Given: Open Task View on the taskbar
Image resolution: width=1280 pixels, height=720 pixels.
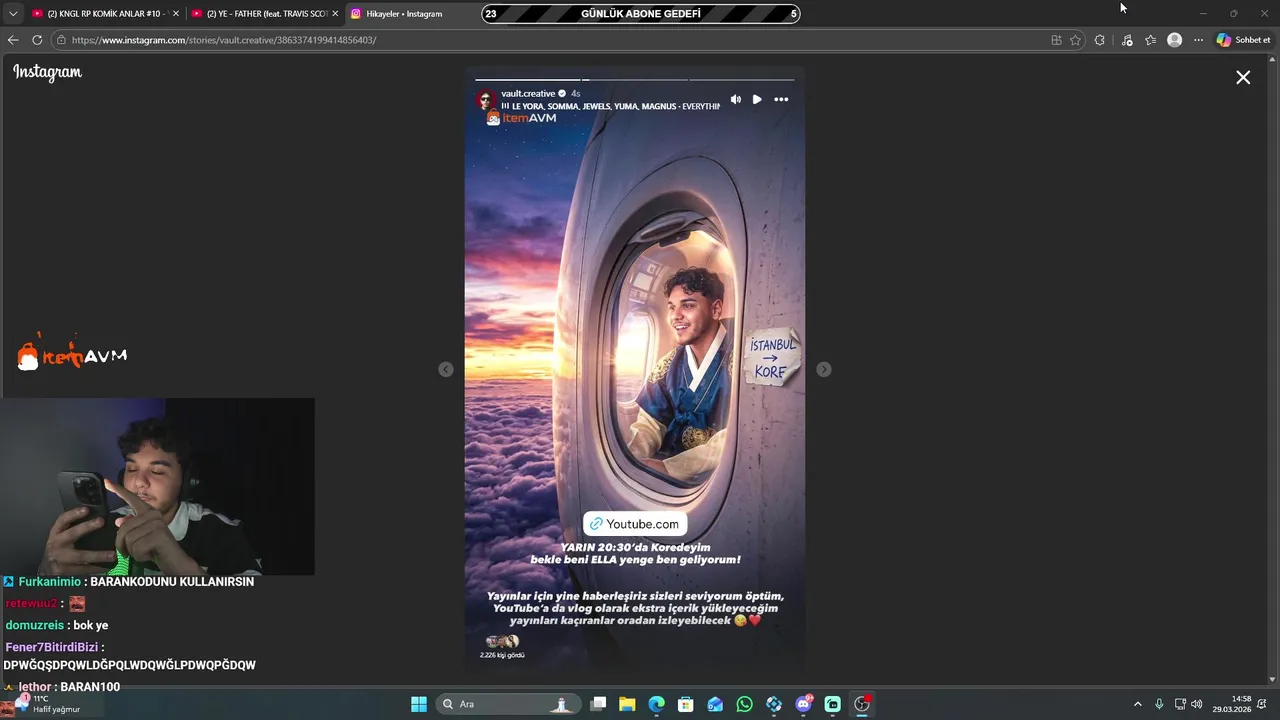Looking at the screenshot, I should 598,704.
